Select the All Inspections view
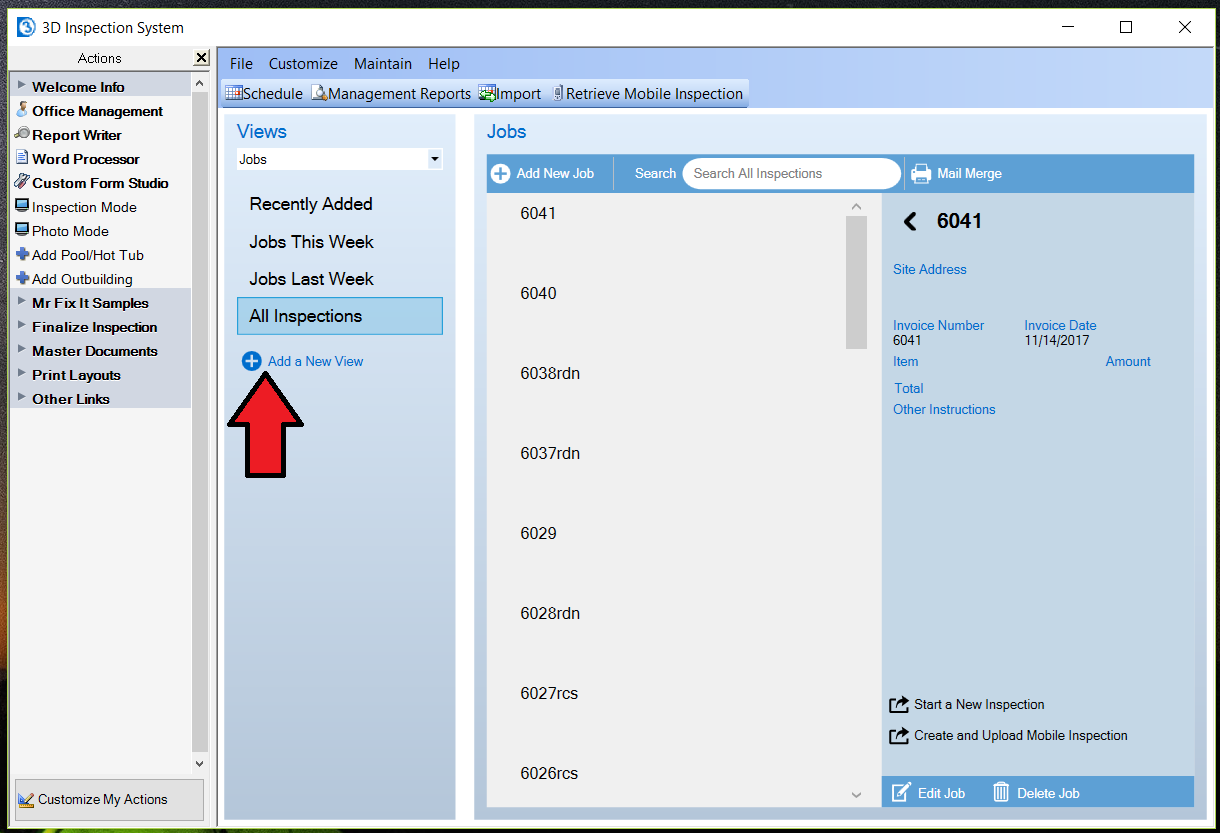 [340, 316]
